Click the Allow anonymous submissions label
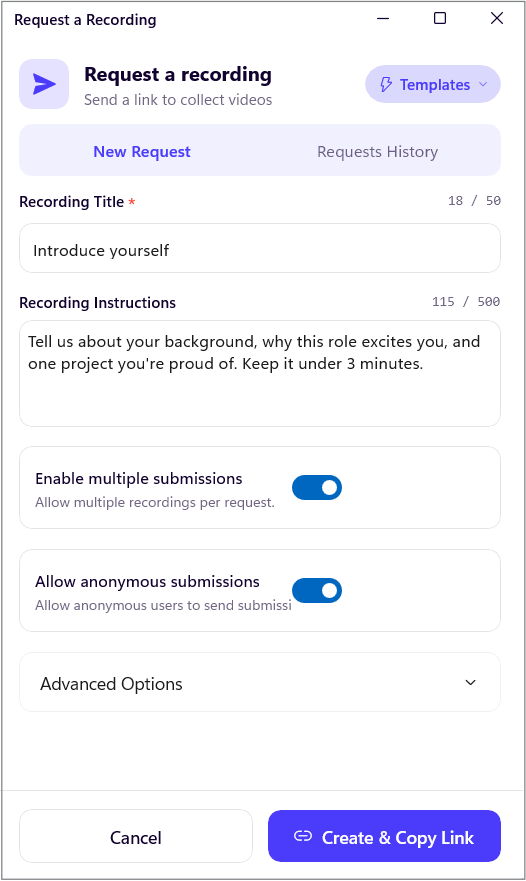 click(x=147, y=582)
